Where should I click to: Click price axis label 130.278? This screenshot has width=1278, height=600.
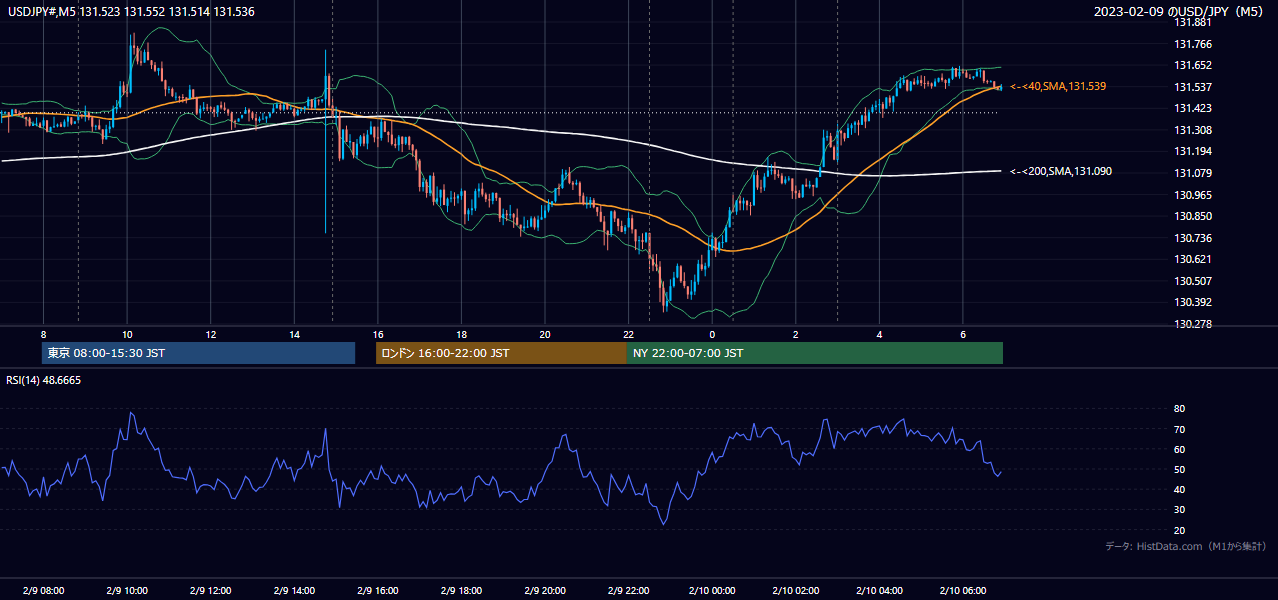click(x=1193, y=324)
